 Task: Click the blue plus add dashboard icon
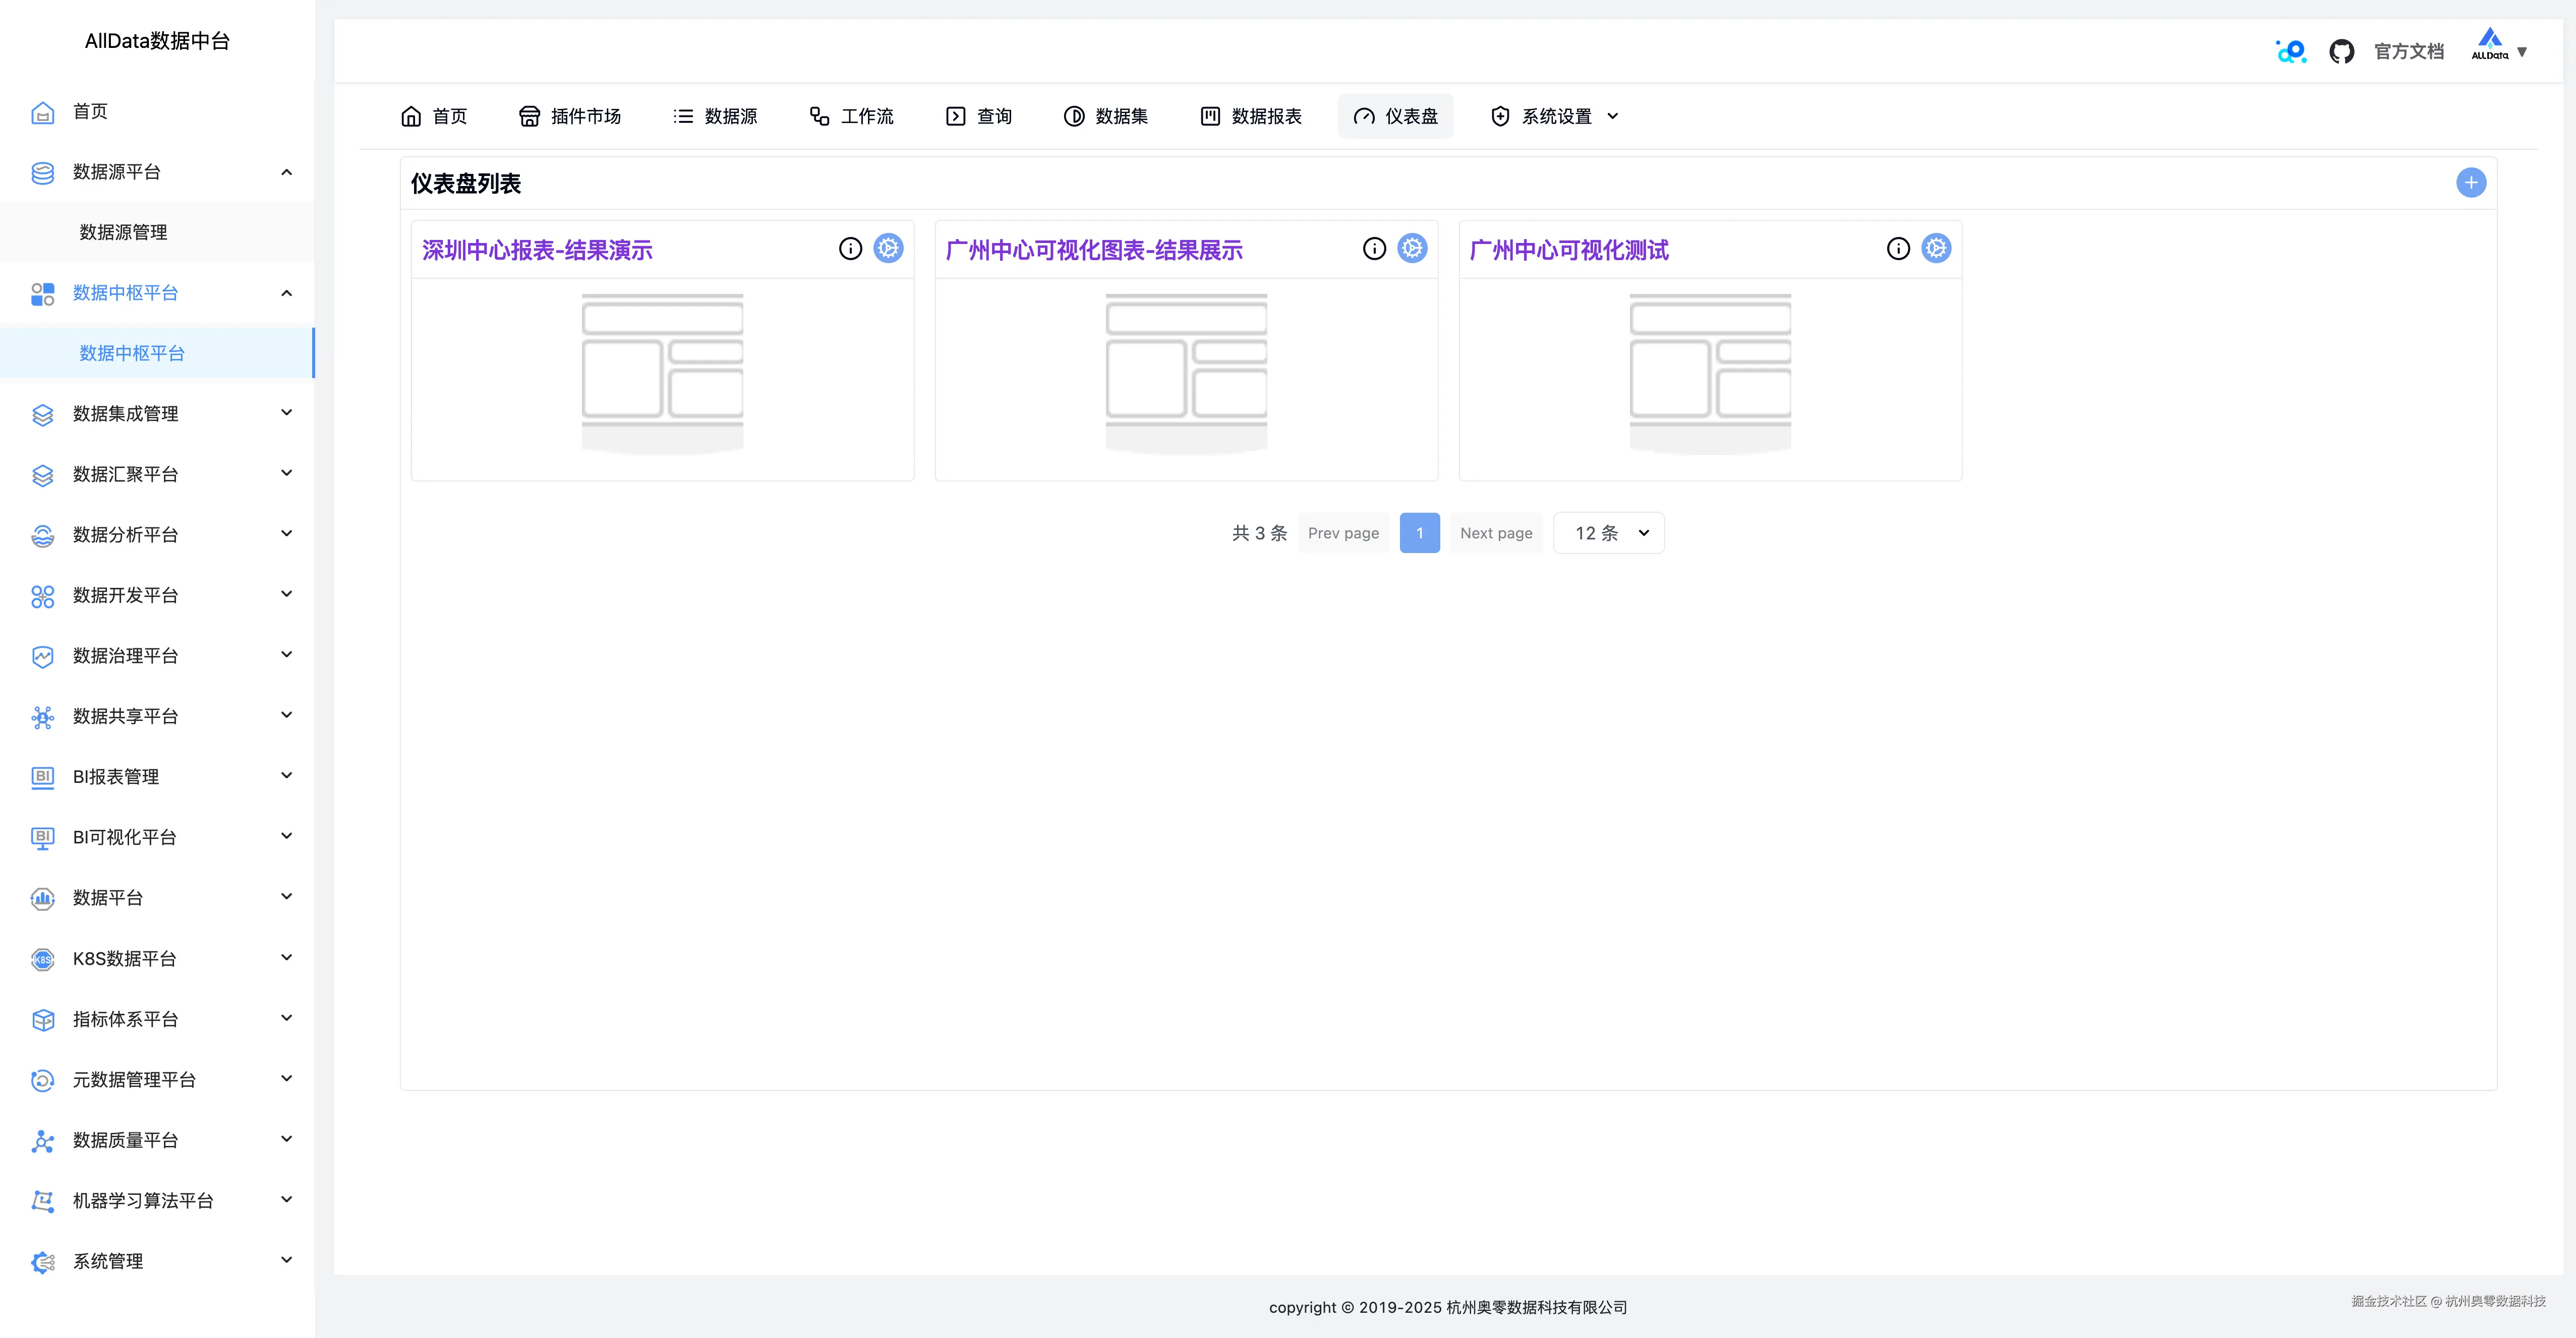[x=2470, y=183]
